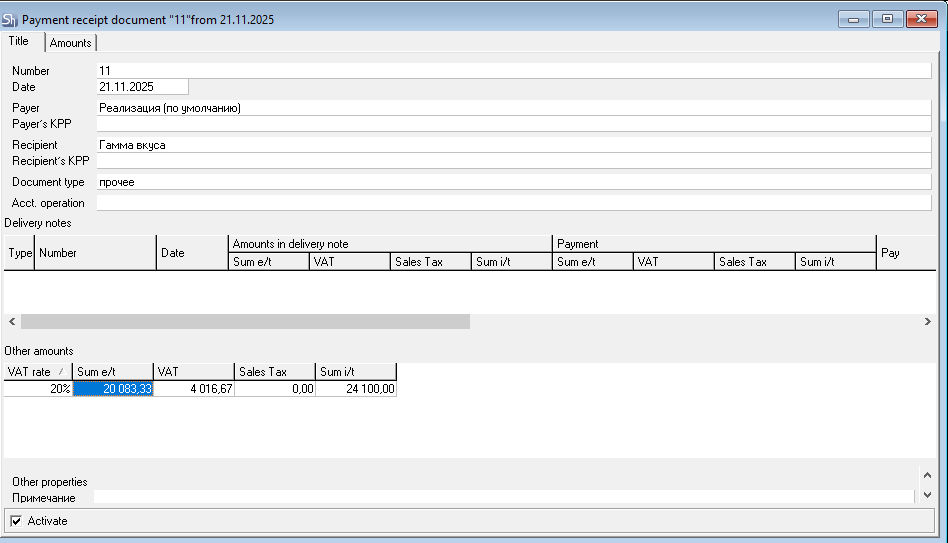Click the Number input field

513,71
